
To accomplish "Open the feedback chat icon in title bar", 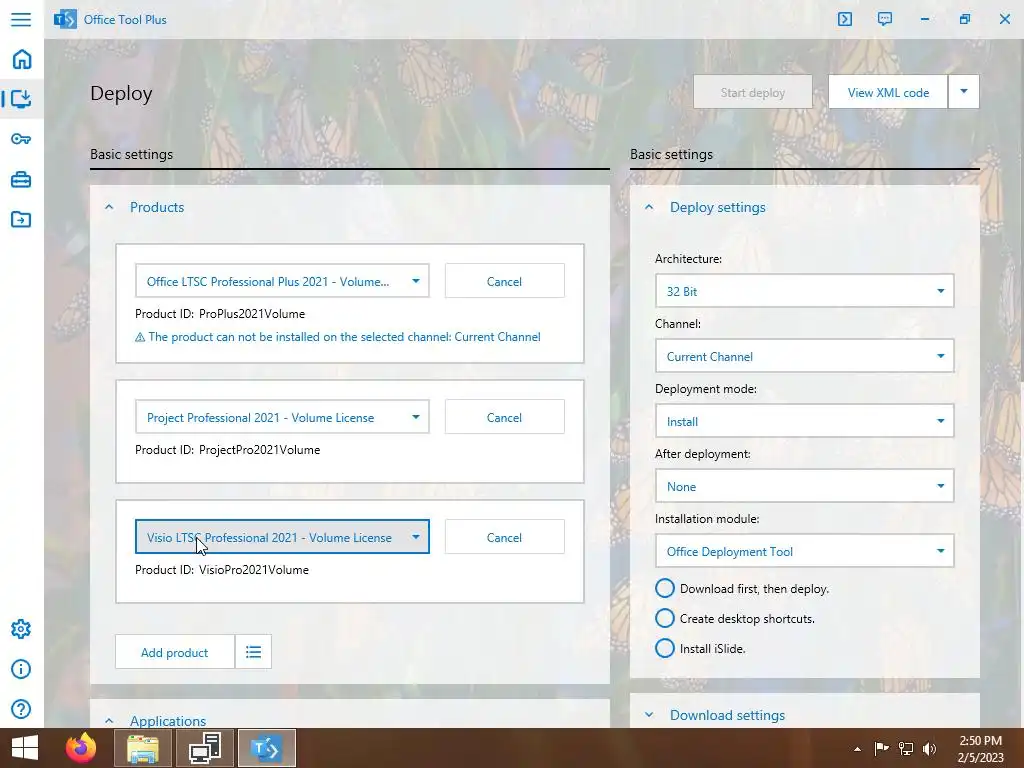I will (885, 19).
